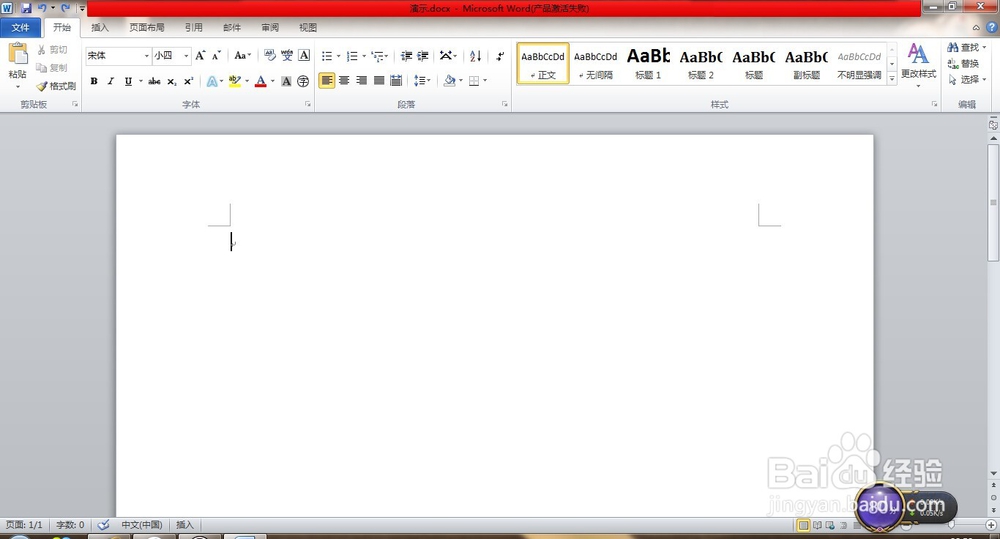Viewport: 1000px width, 539px height.
Task: Click the Enclosed Character (字) icon
Action: (303, 81)
